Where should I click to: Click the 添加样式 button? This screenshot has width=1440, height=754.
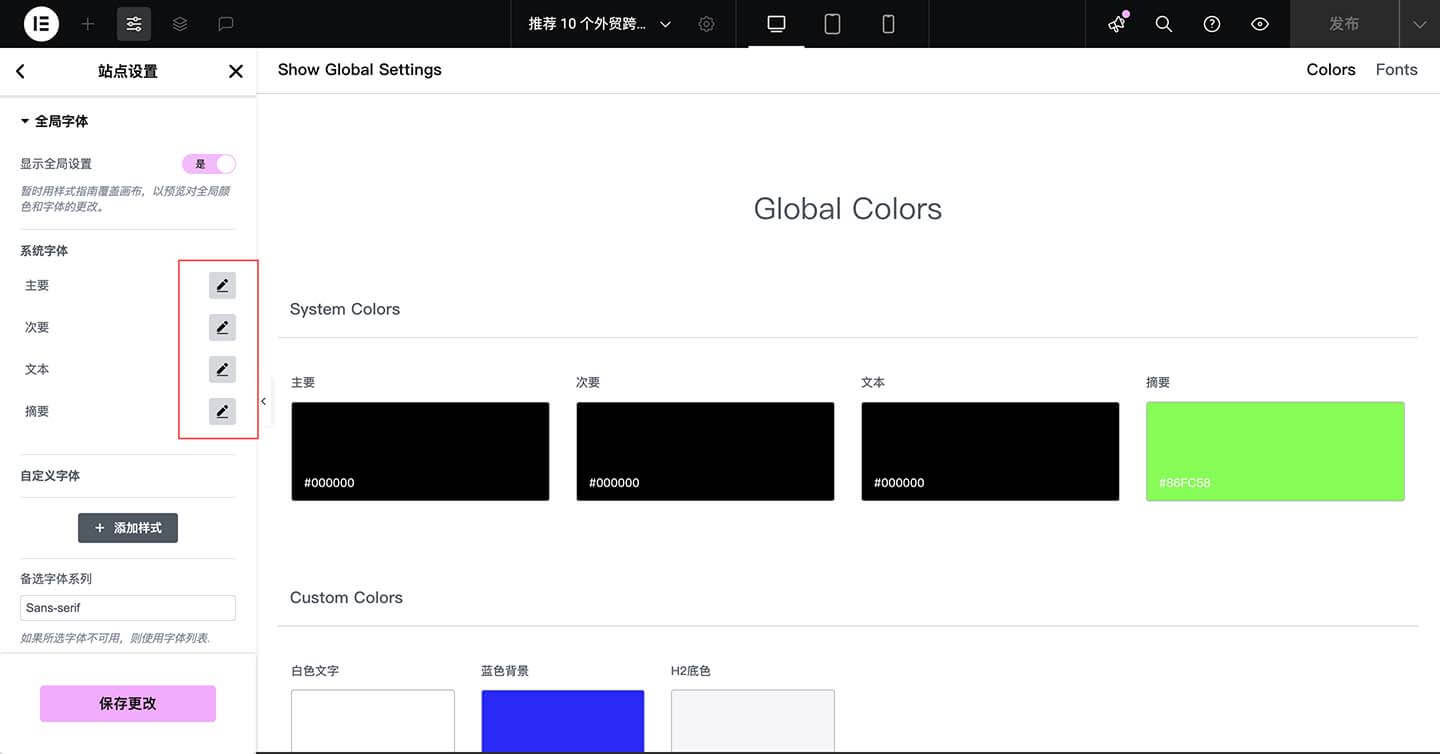[x=128, y=527]
